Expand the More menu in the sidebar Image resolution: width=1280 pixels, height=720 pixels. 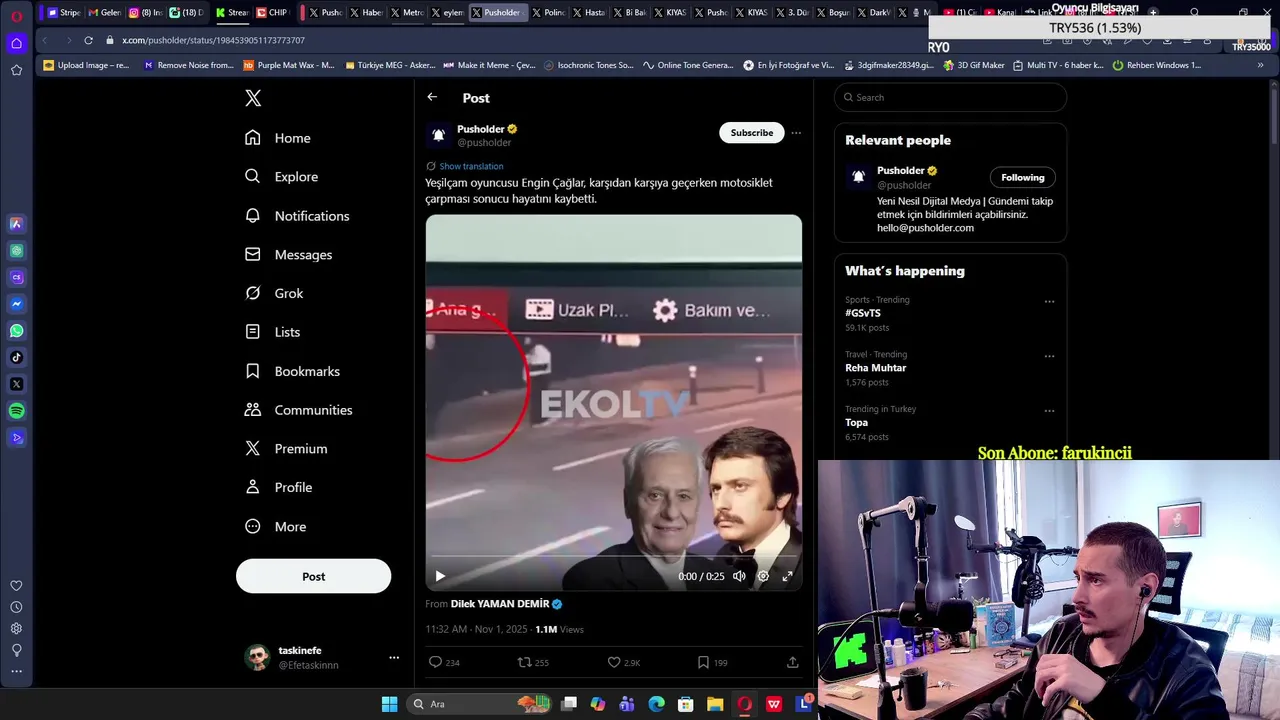coord(276,527)
